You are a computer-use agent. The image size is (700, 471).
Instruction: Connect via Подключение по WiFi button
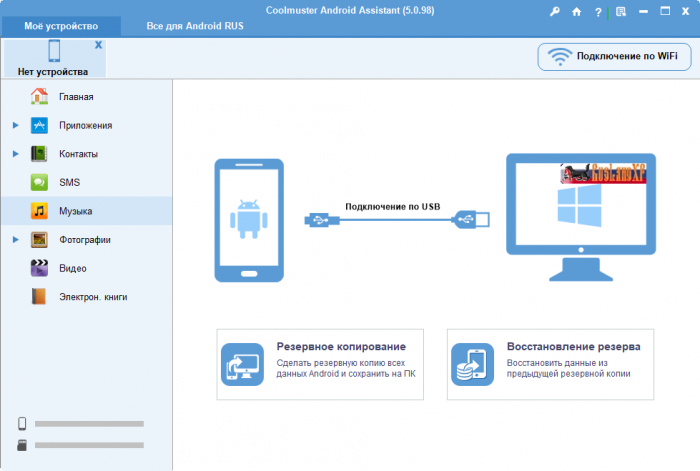614,57
